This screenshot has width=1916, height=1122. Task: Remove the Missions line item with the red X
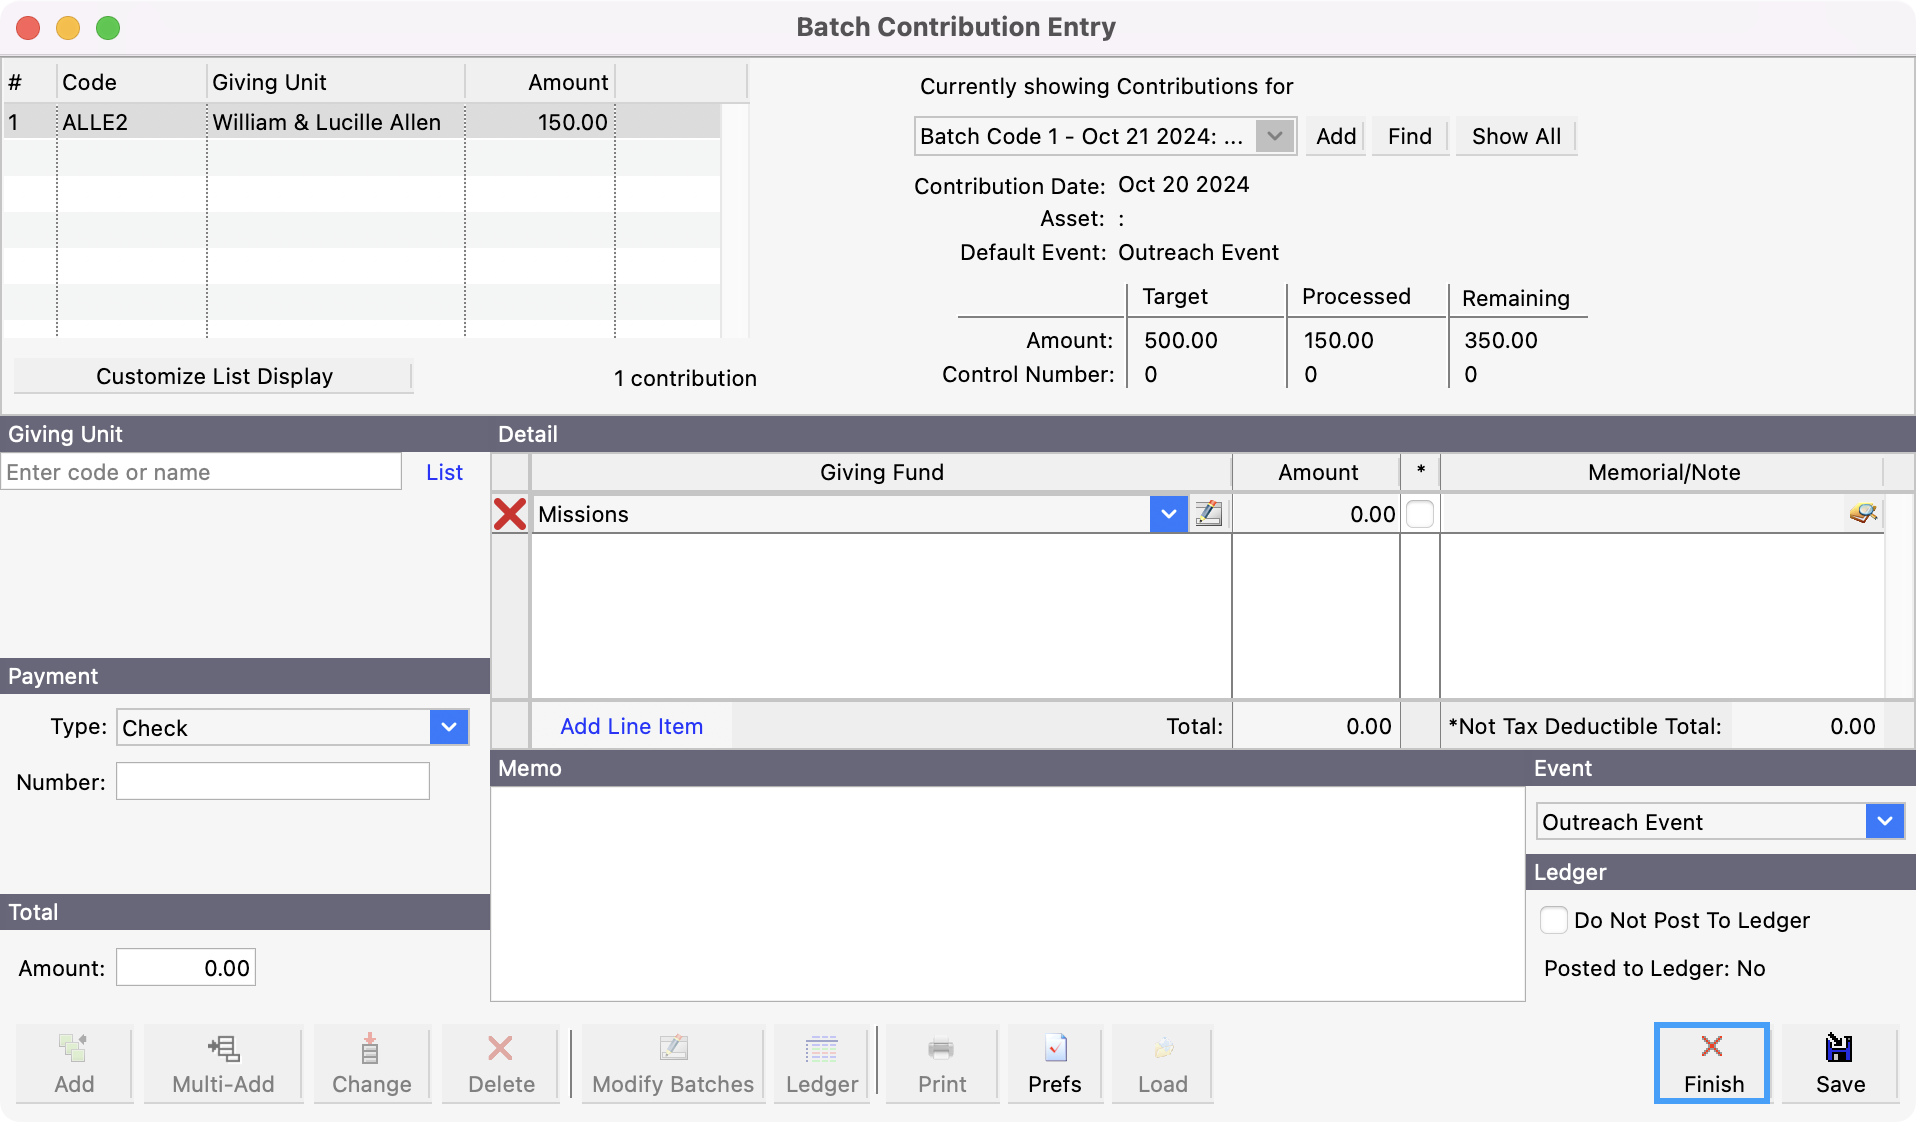pos(510,514)
